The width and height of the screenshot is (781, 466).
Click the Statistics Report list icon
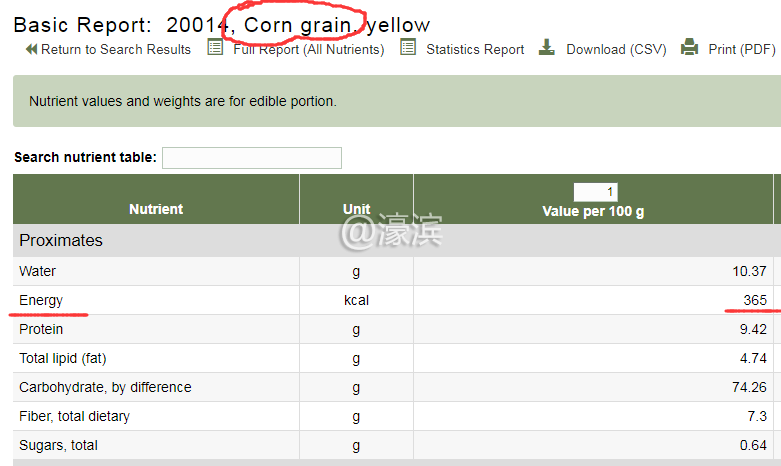tap(408, 47)
